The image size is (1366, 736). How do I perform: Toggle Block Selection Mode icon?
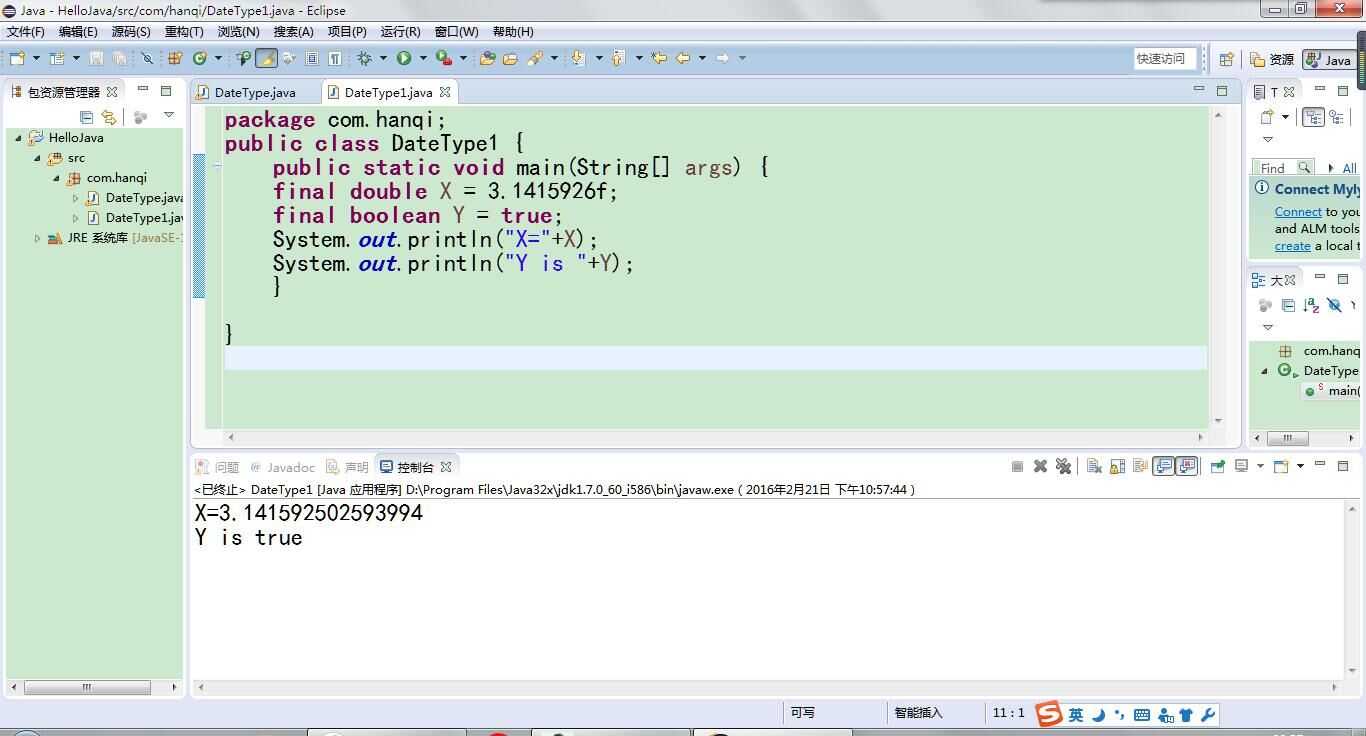[x=312, y=58]
